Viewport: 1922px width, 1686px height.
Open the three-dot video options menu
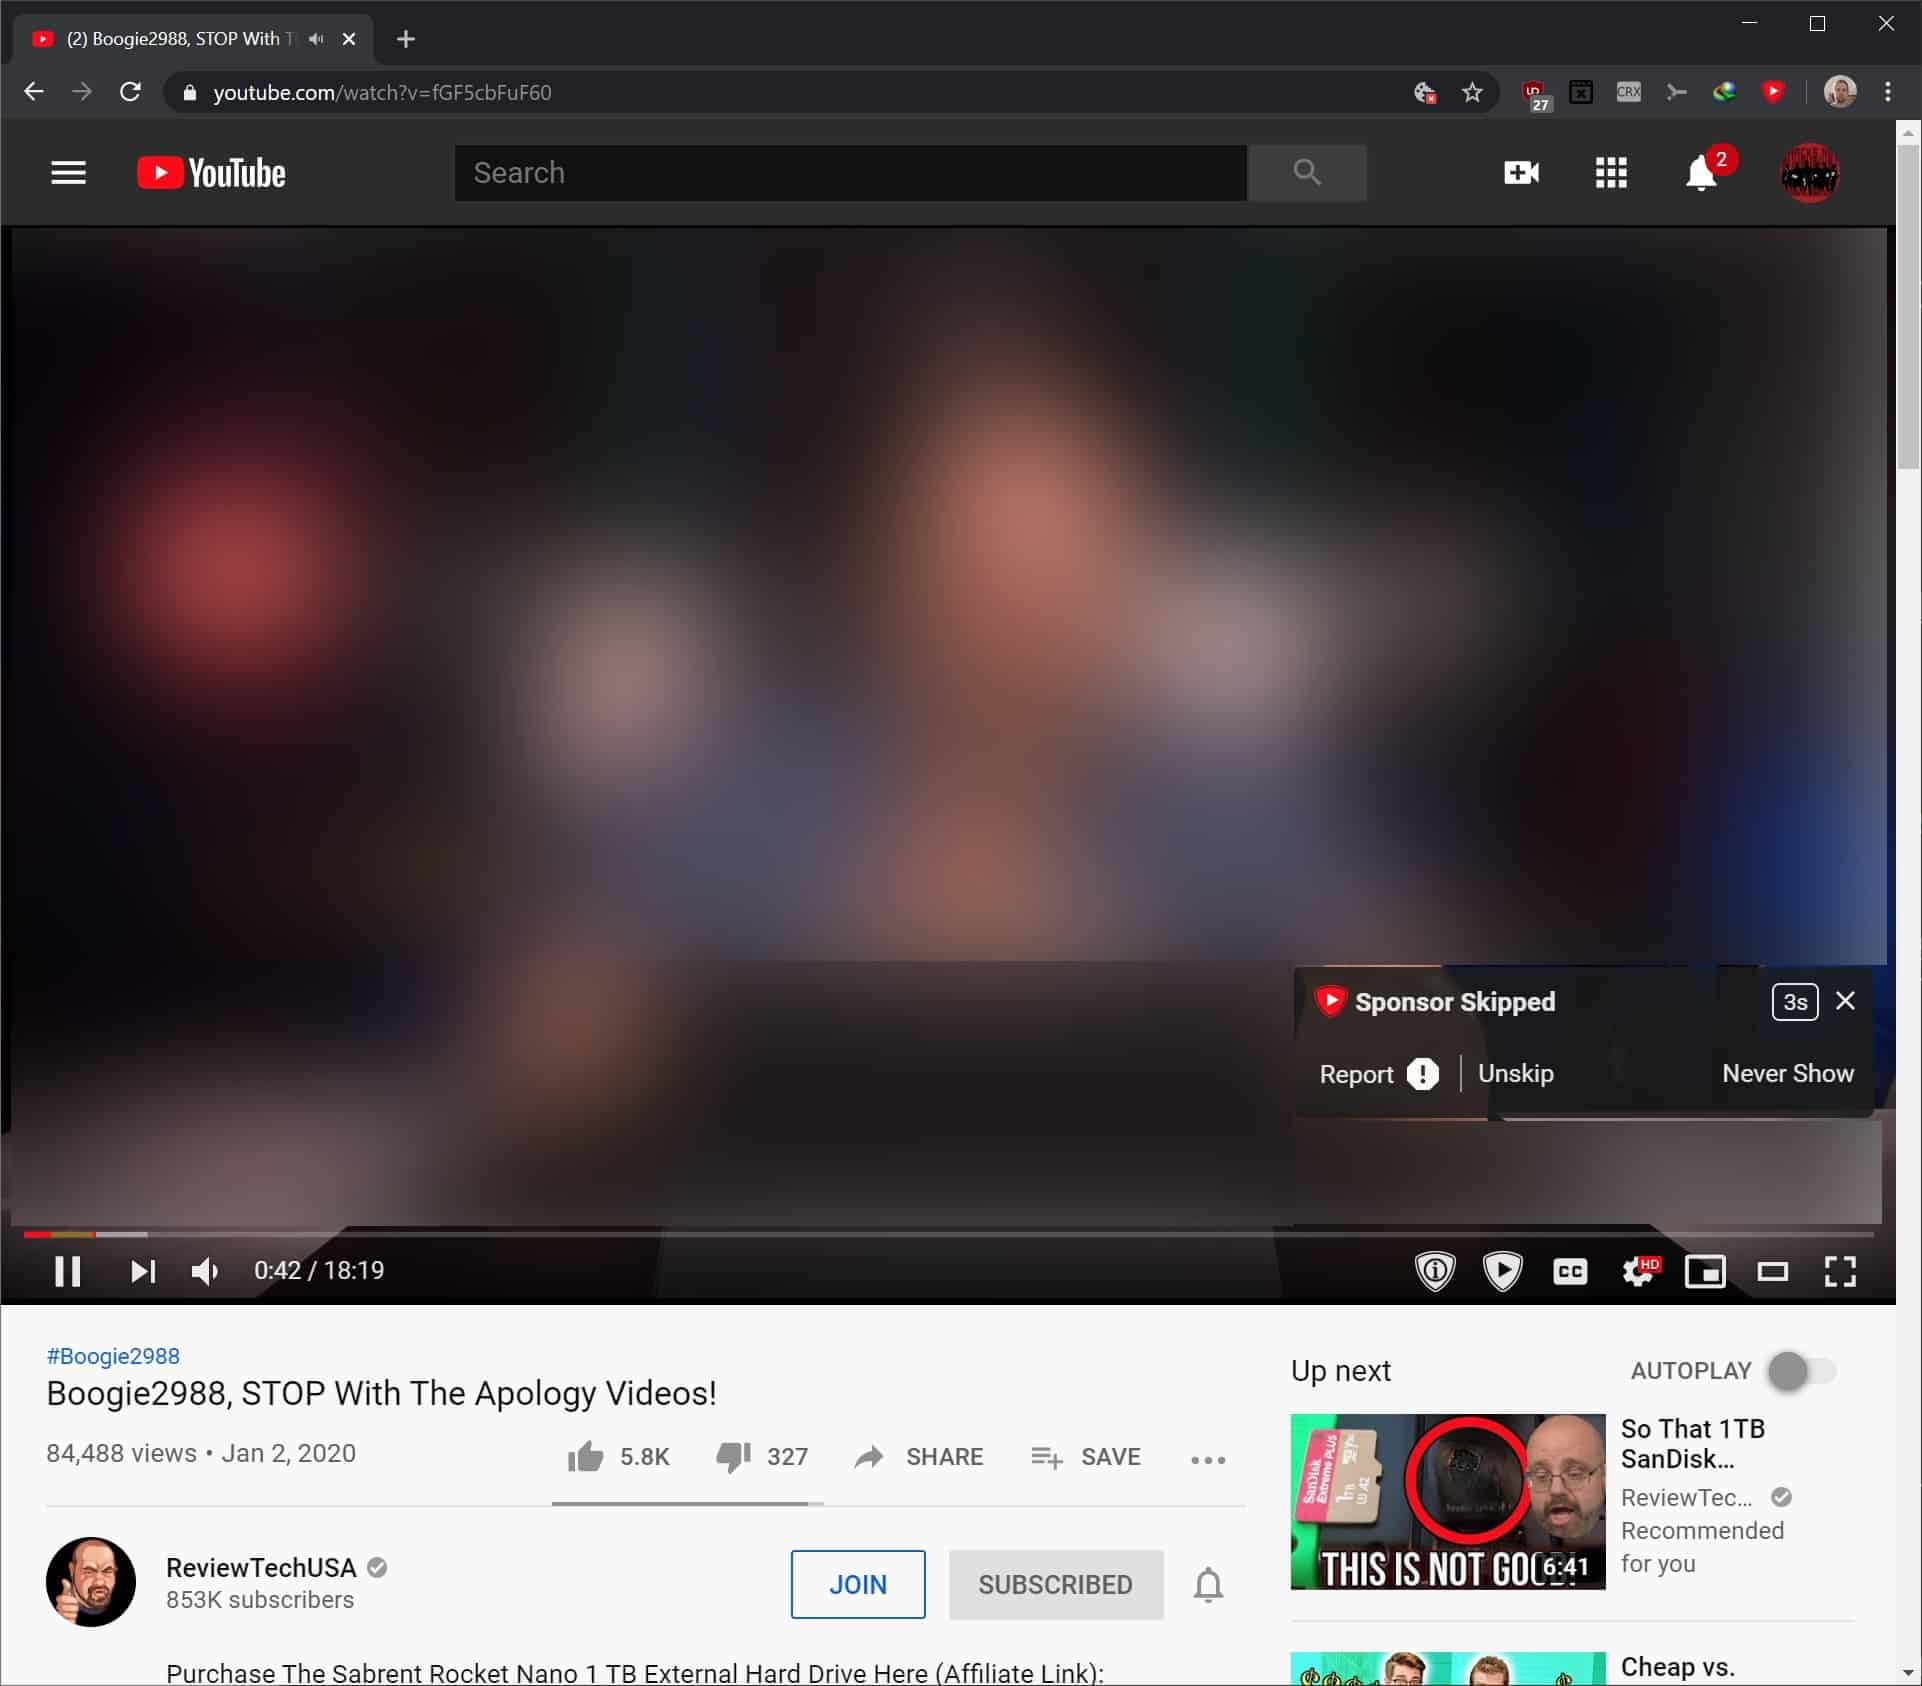1207,1458
